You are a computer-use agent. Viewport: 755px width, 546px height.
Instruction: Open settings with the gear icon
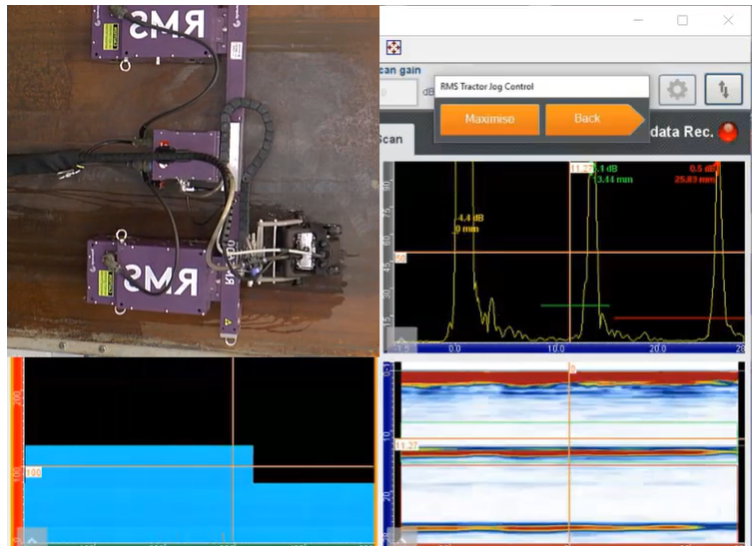[677, 90]
